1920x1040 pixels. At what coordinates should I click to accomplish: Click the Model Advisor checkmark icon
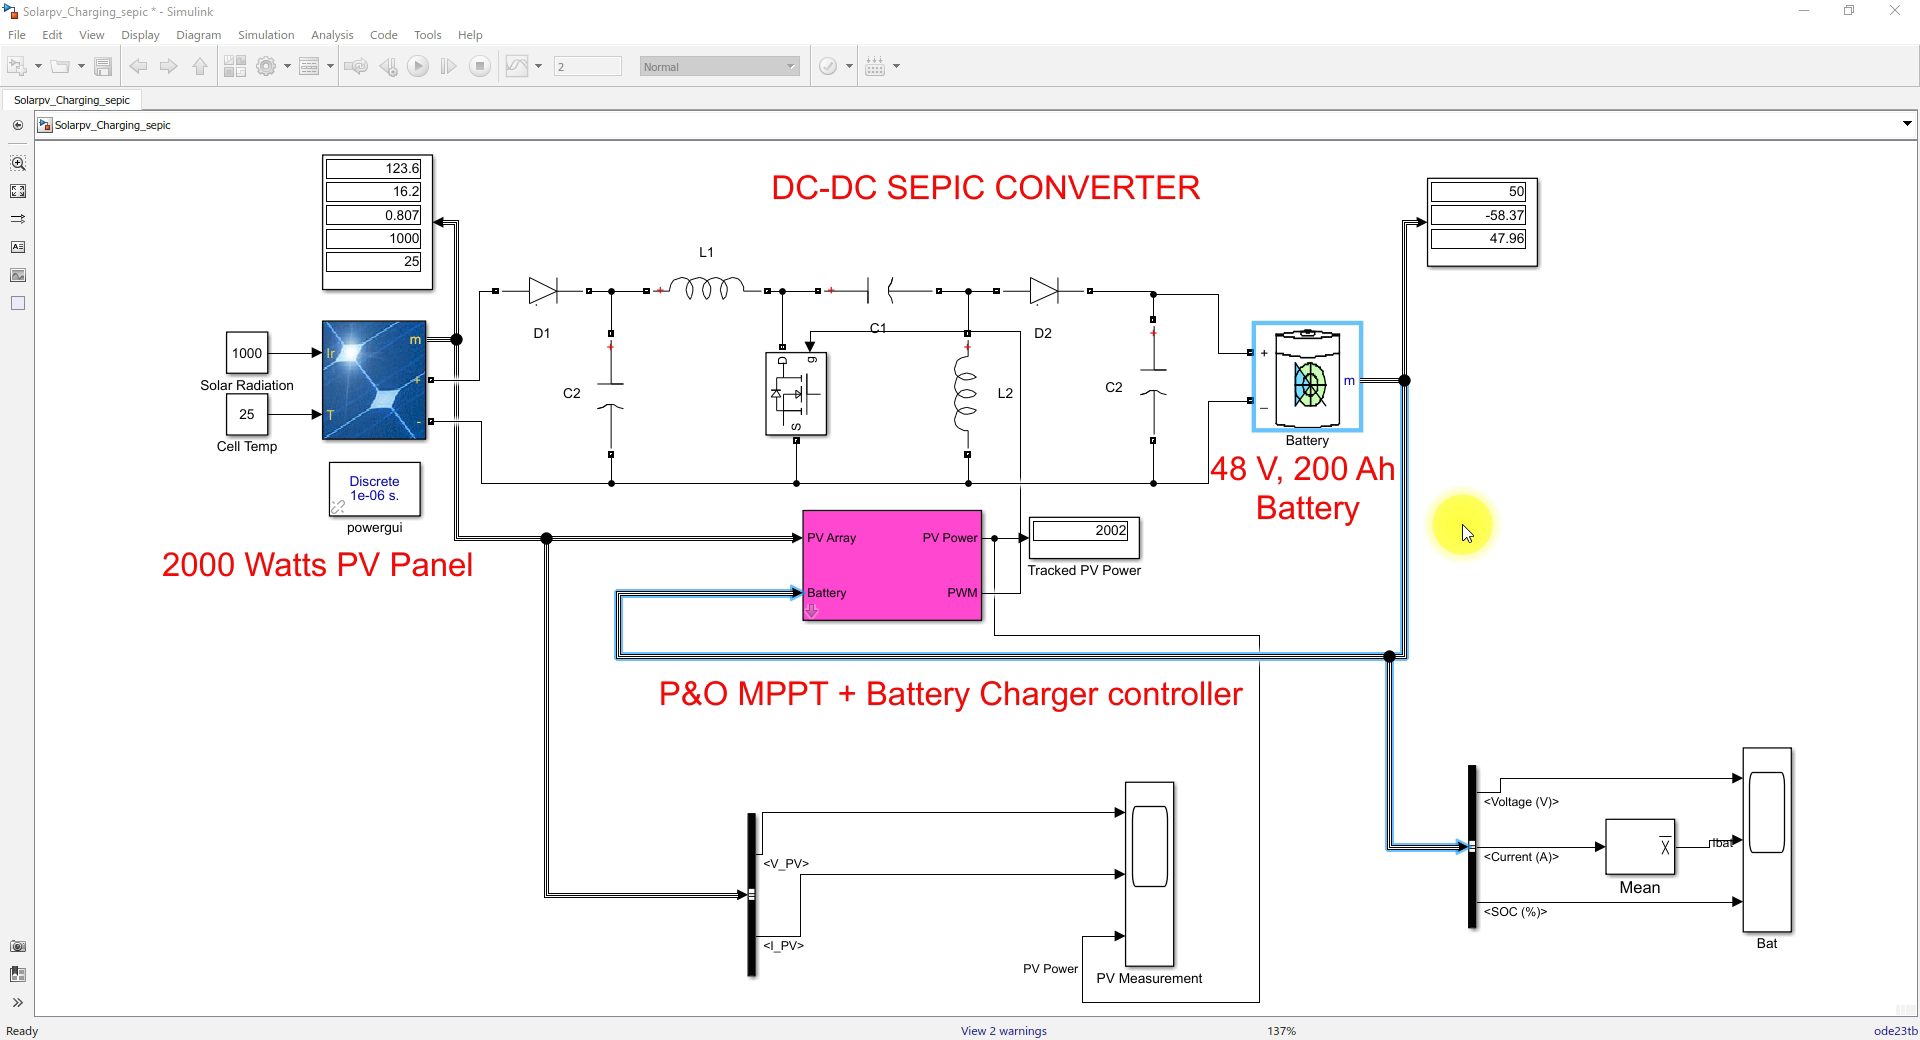tap(828, 66)
